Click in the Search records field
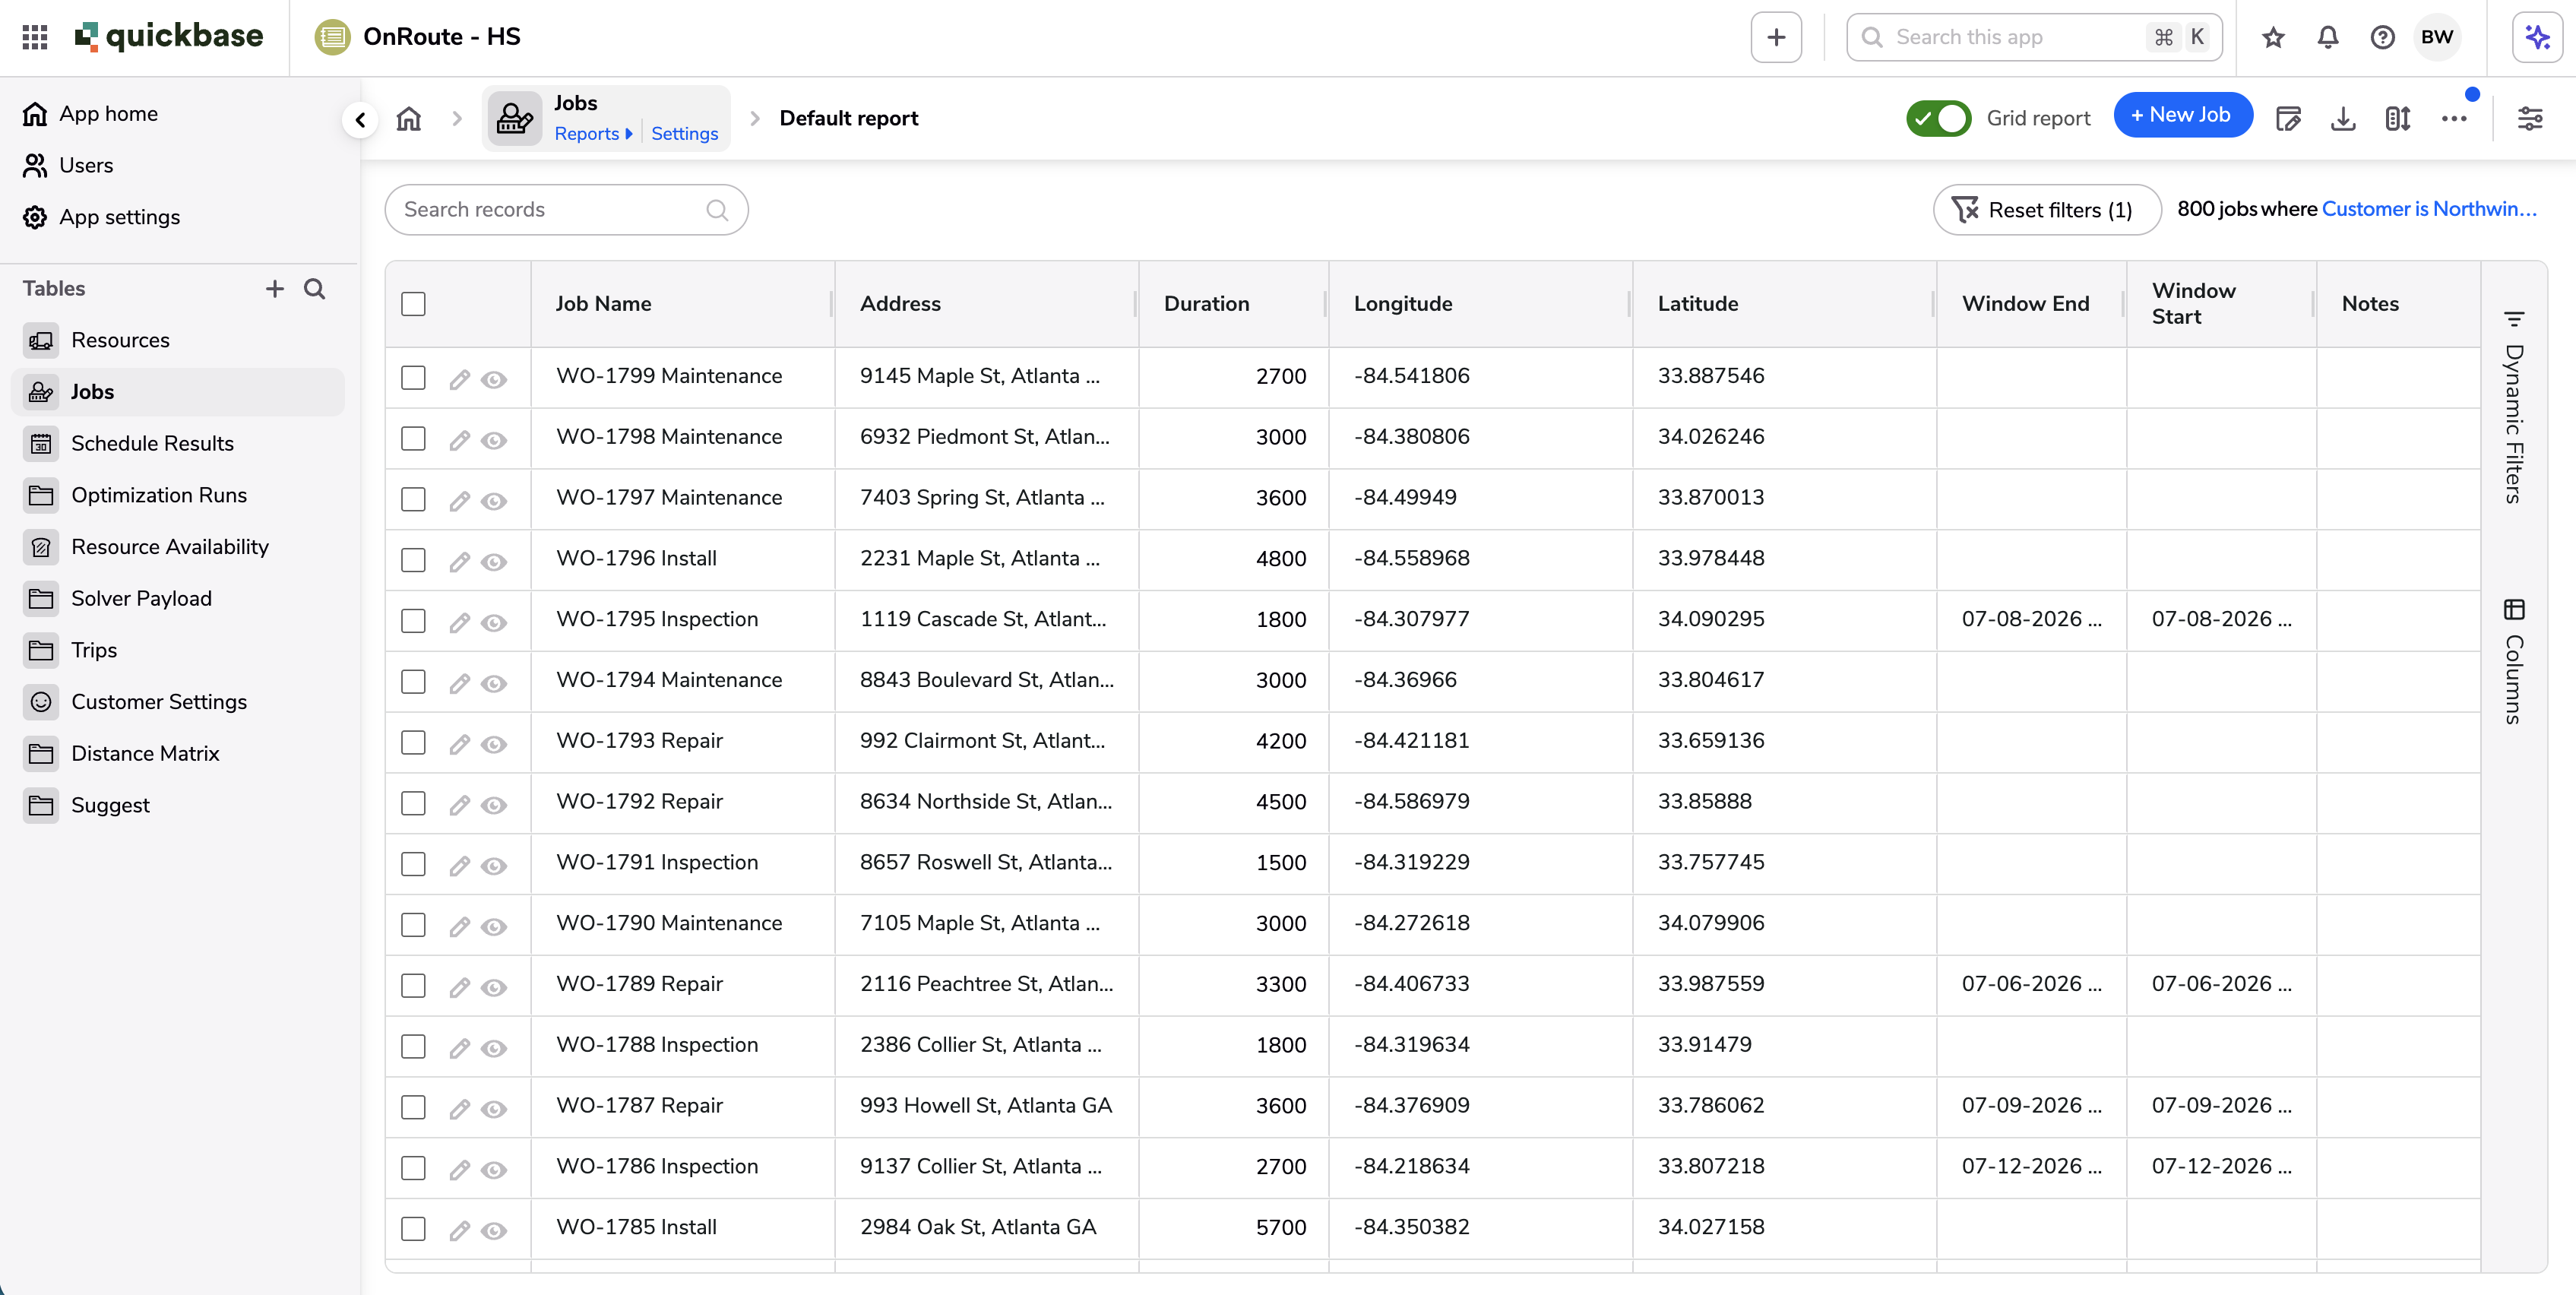The width and height of the screenshot is (2576, 1295). [566, 210]
